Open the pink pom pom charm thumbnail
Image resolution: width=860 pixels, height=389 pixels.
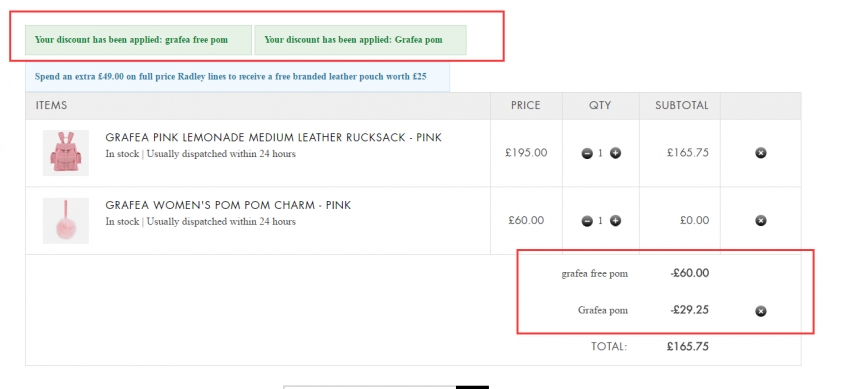(66, 221)
